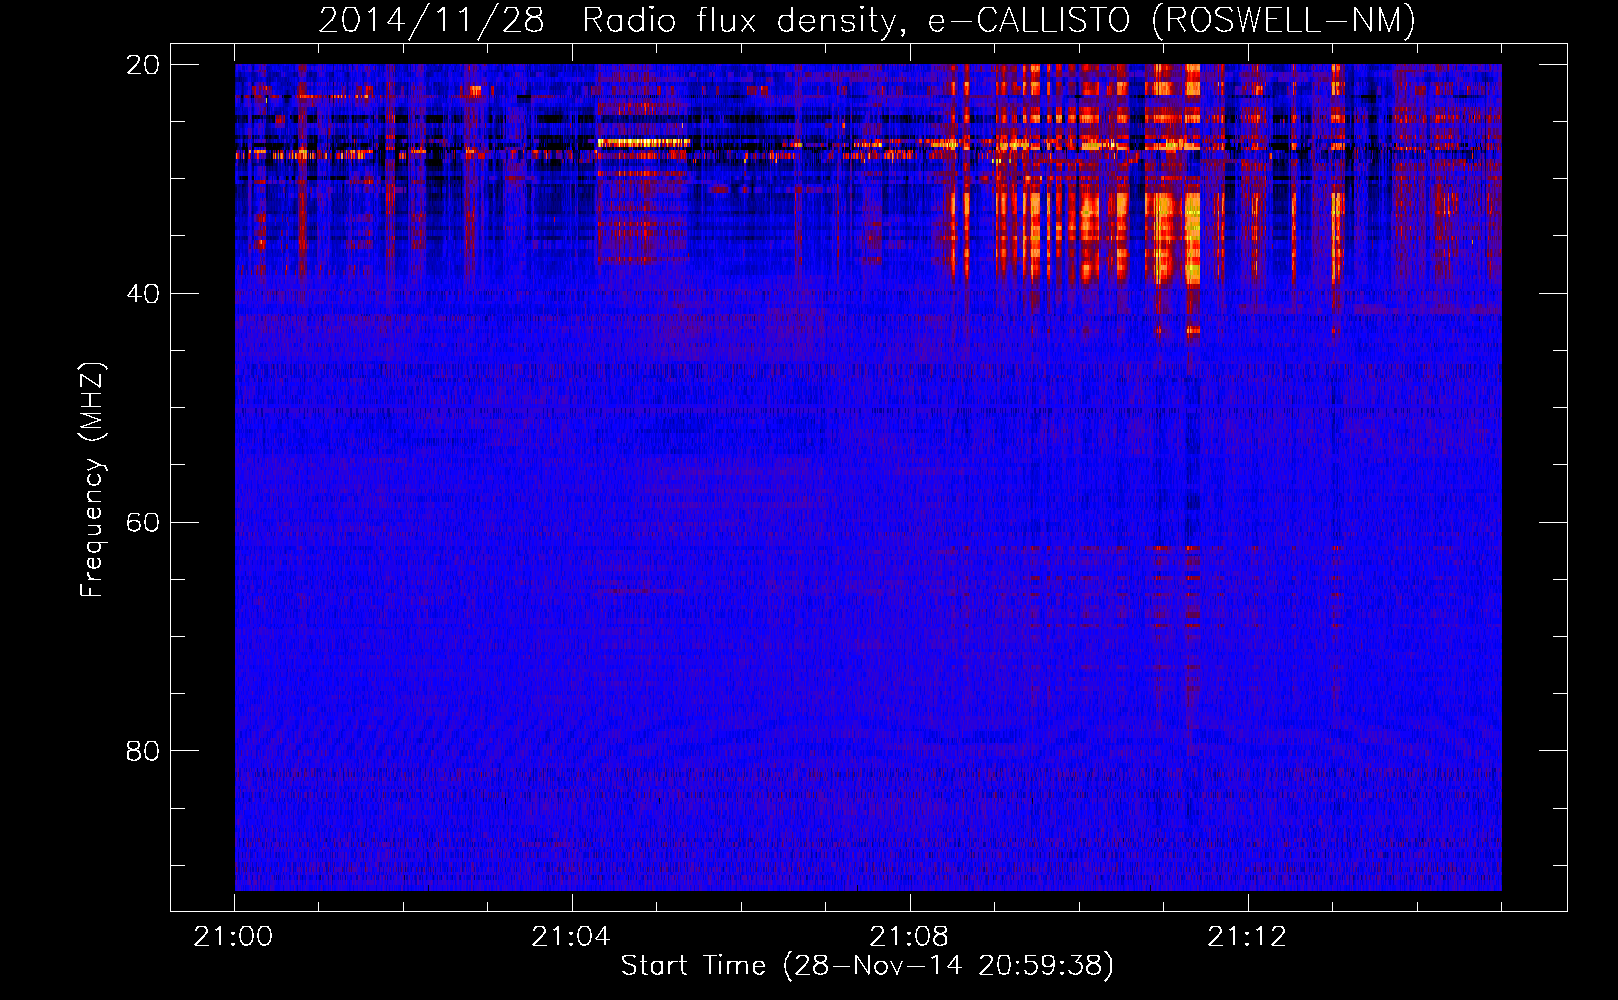Image resolution: width=1618 pixels, height=1000 pixels.
Task: Click the 21:12 time tick label
Action: click(x=1246, y=936)
